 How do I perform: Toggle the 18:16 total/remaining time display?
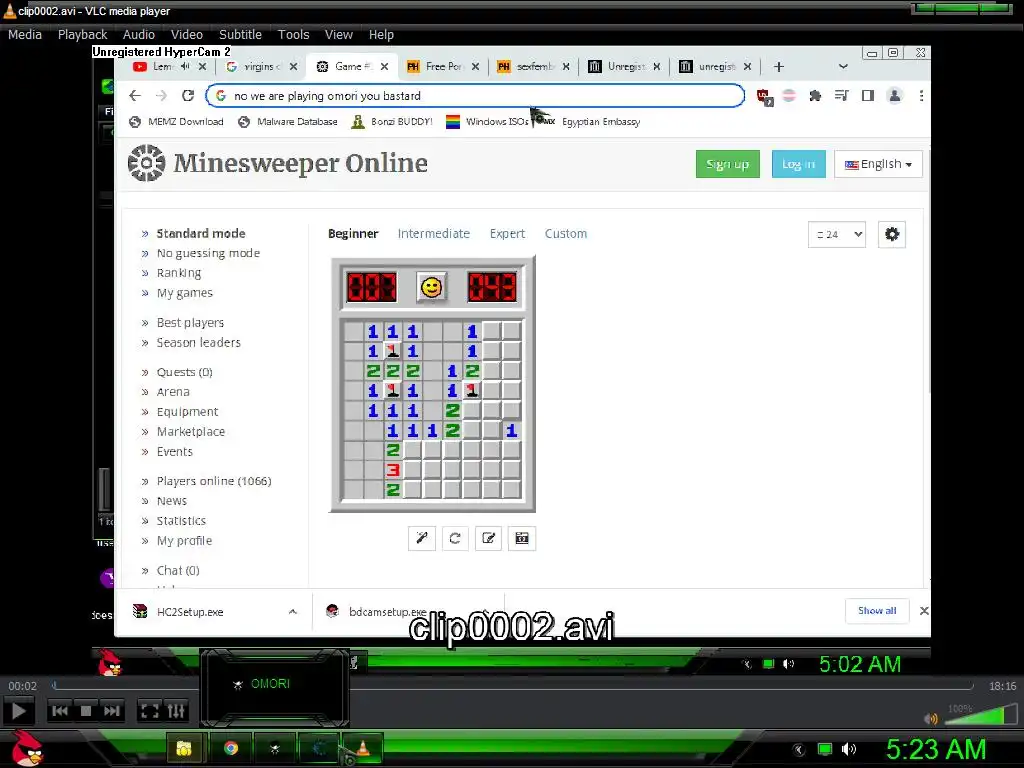point(1002,686)
